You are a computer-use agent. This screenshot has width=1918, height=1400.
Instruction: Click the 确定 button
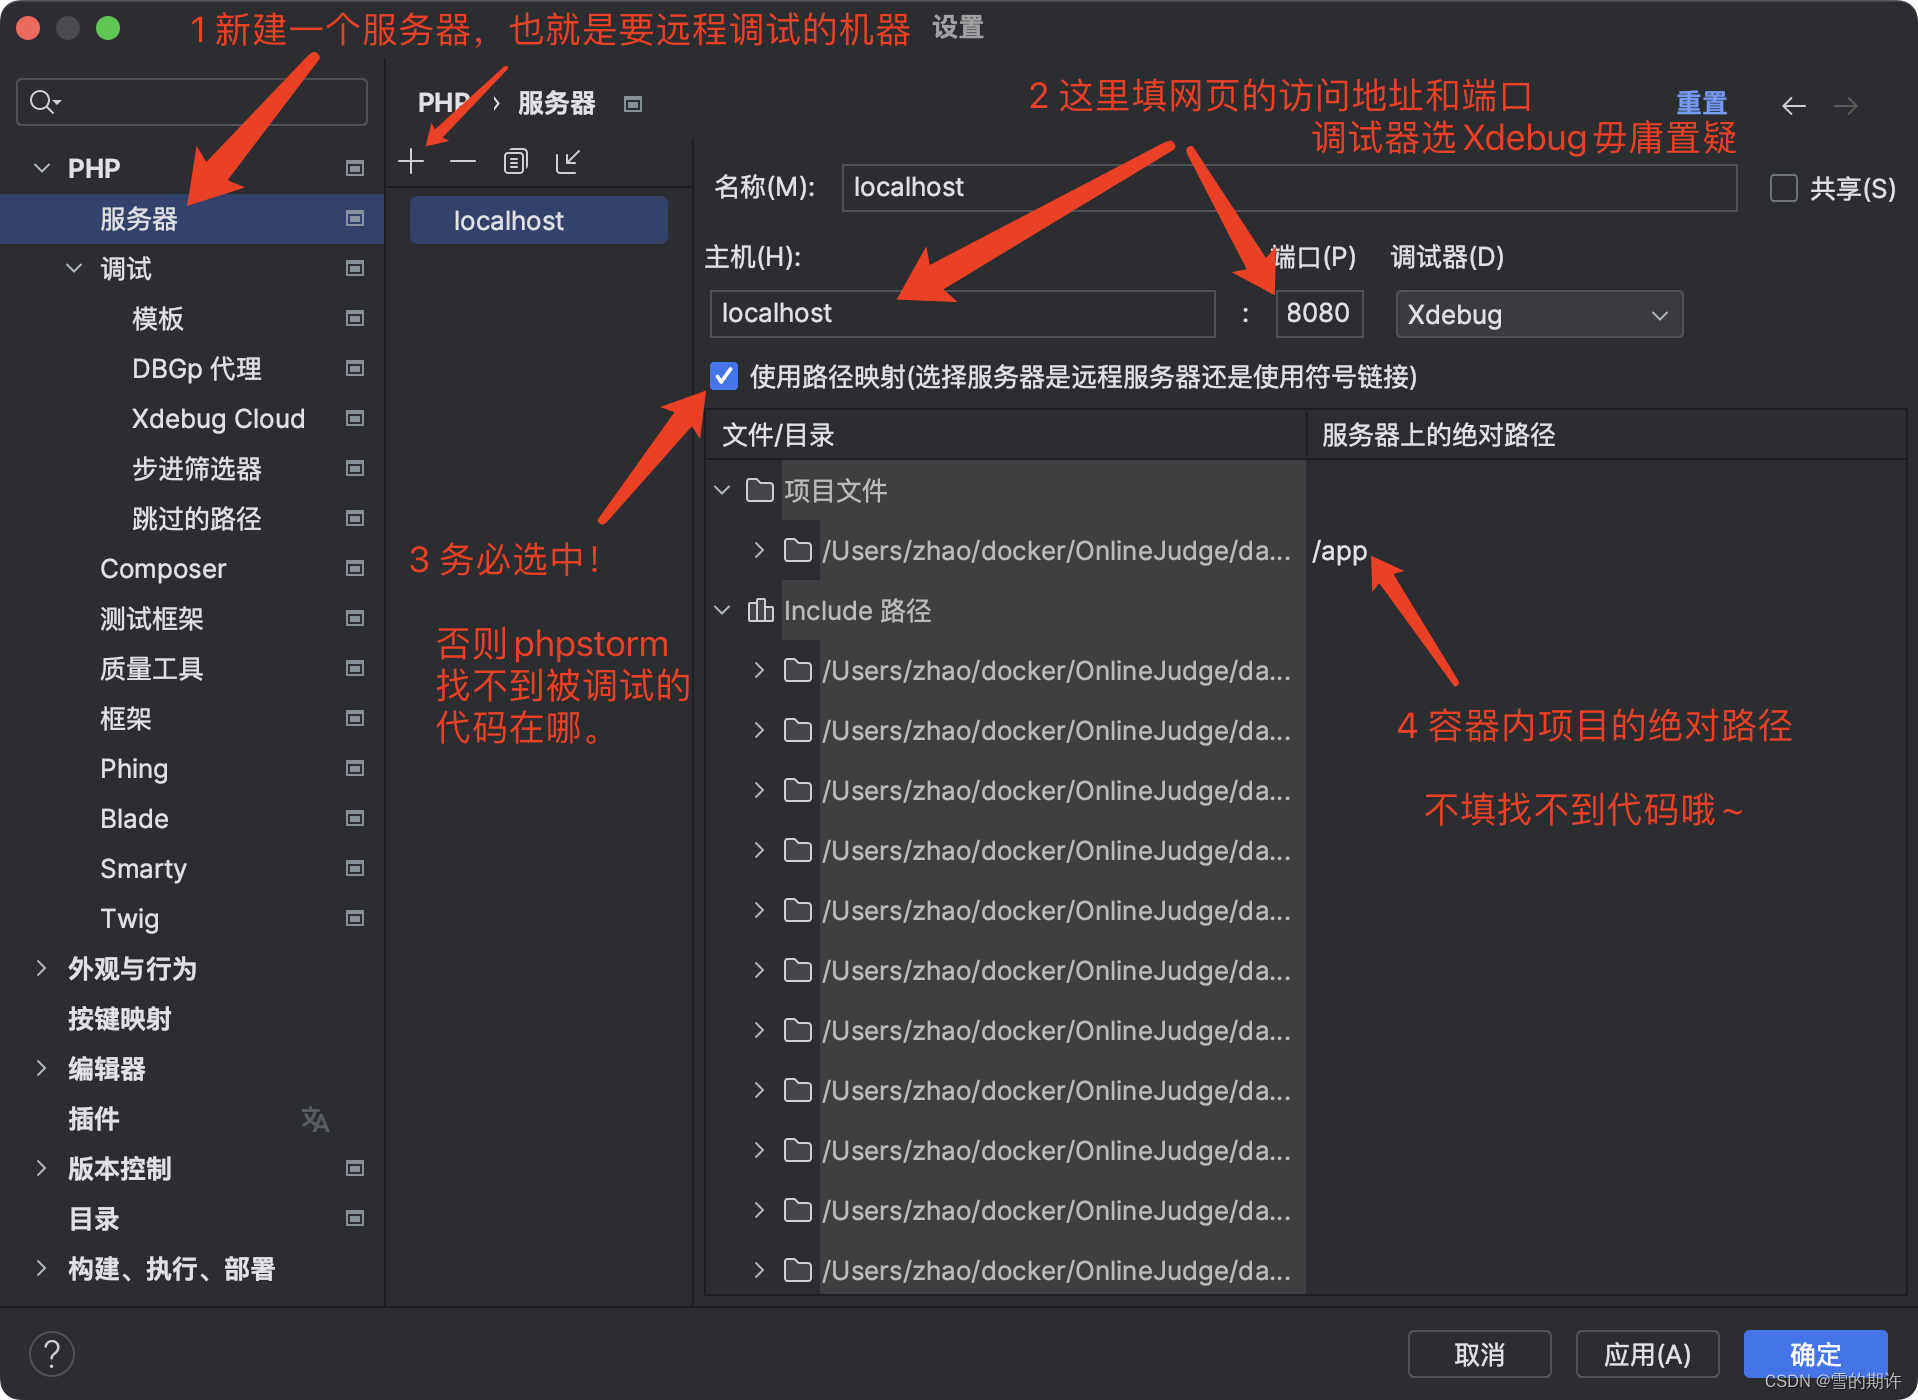1815,1354
